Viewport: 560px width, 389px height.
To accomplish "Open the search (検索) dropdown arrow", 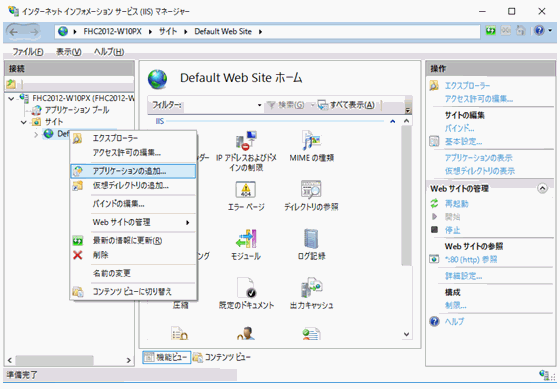I will [x=312, y=105].
